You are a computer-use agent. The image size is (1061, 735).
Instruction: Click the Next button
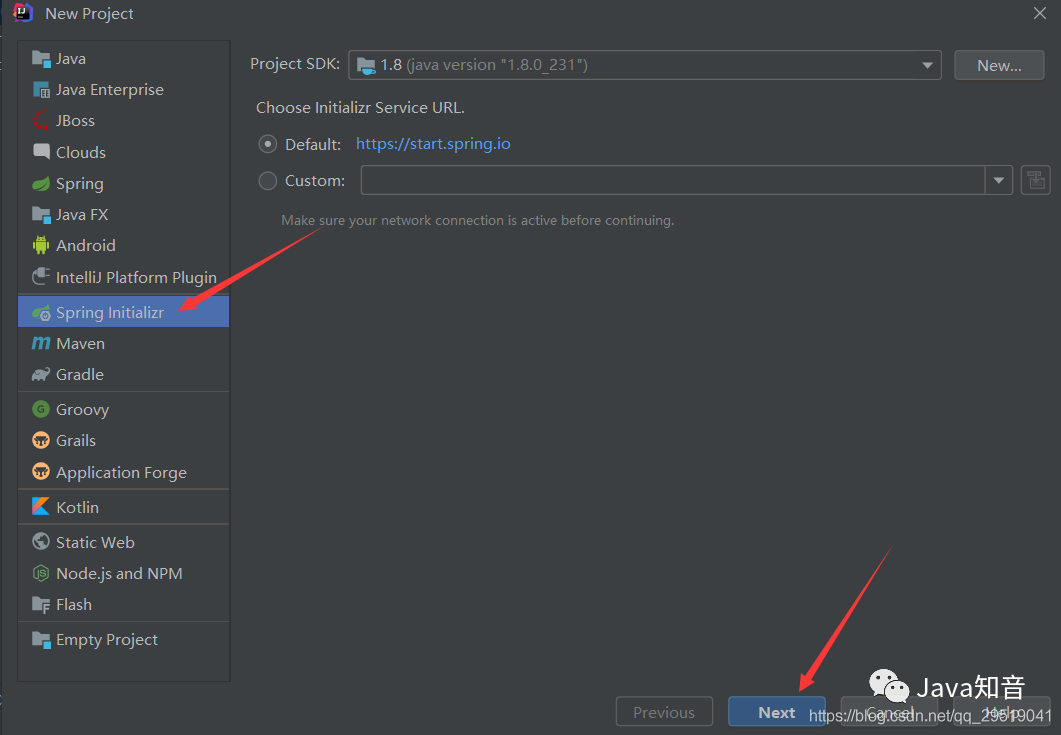point(777,712)
